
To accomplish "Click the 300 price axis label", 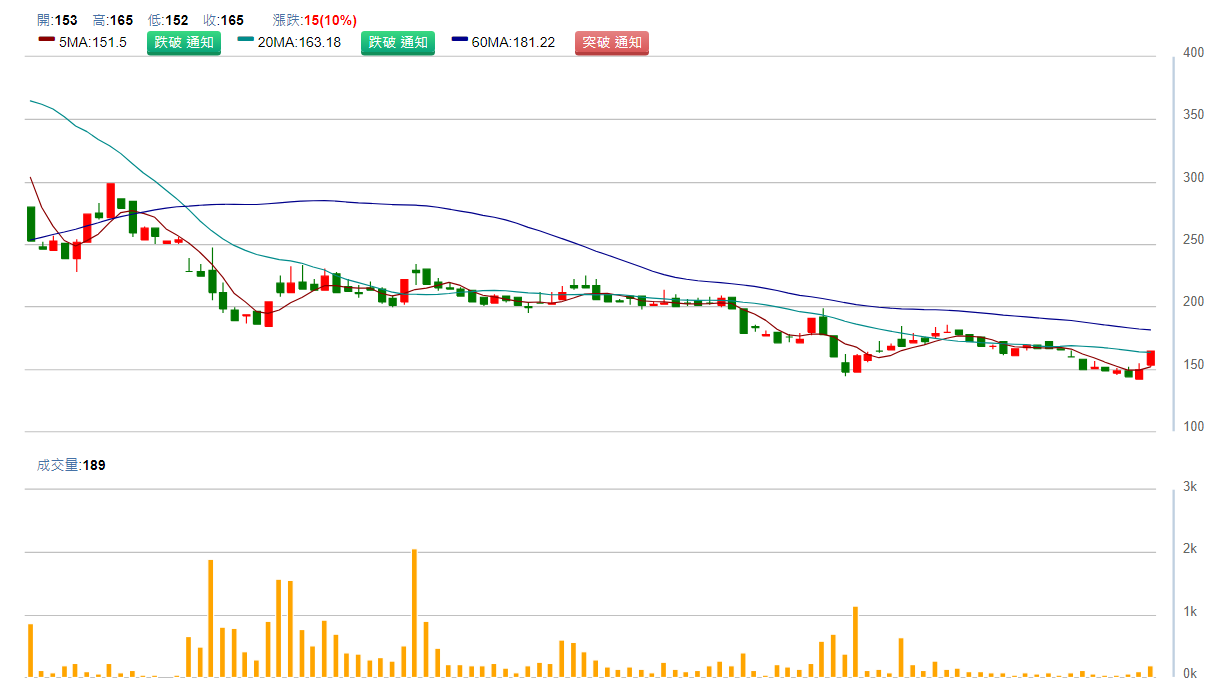I will (1192, 177).
